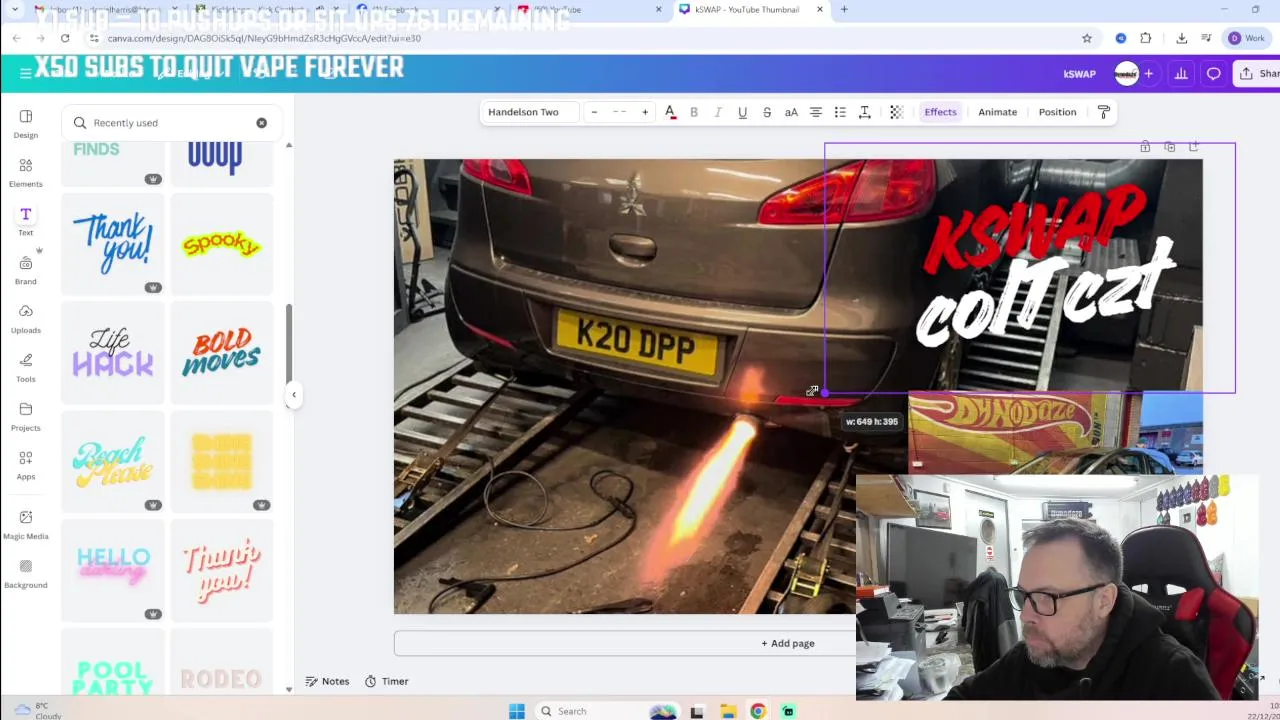Click the export icon above selected element
This screenshot has width=1280, height=720.
[x=1194, y=147]
